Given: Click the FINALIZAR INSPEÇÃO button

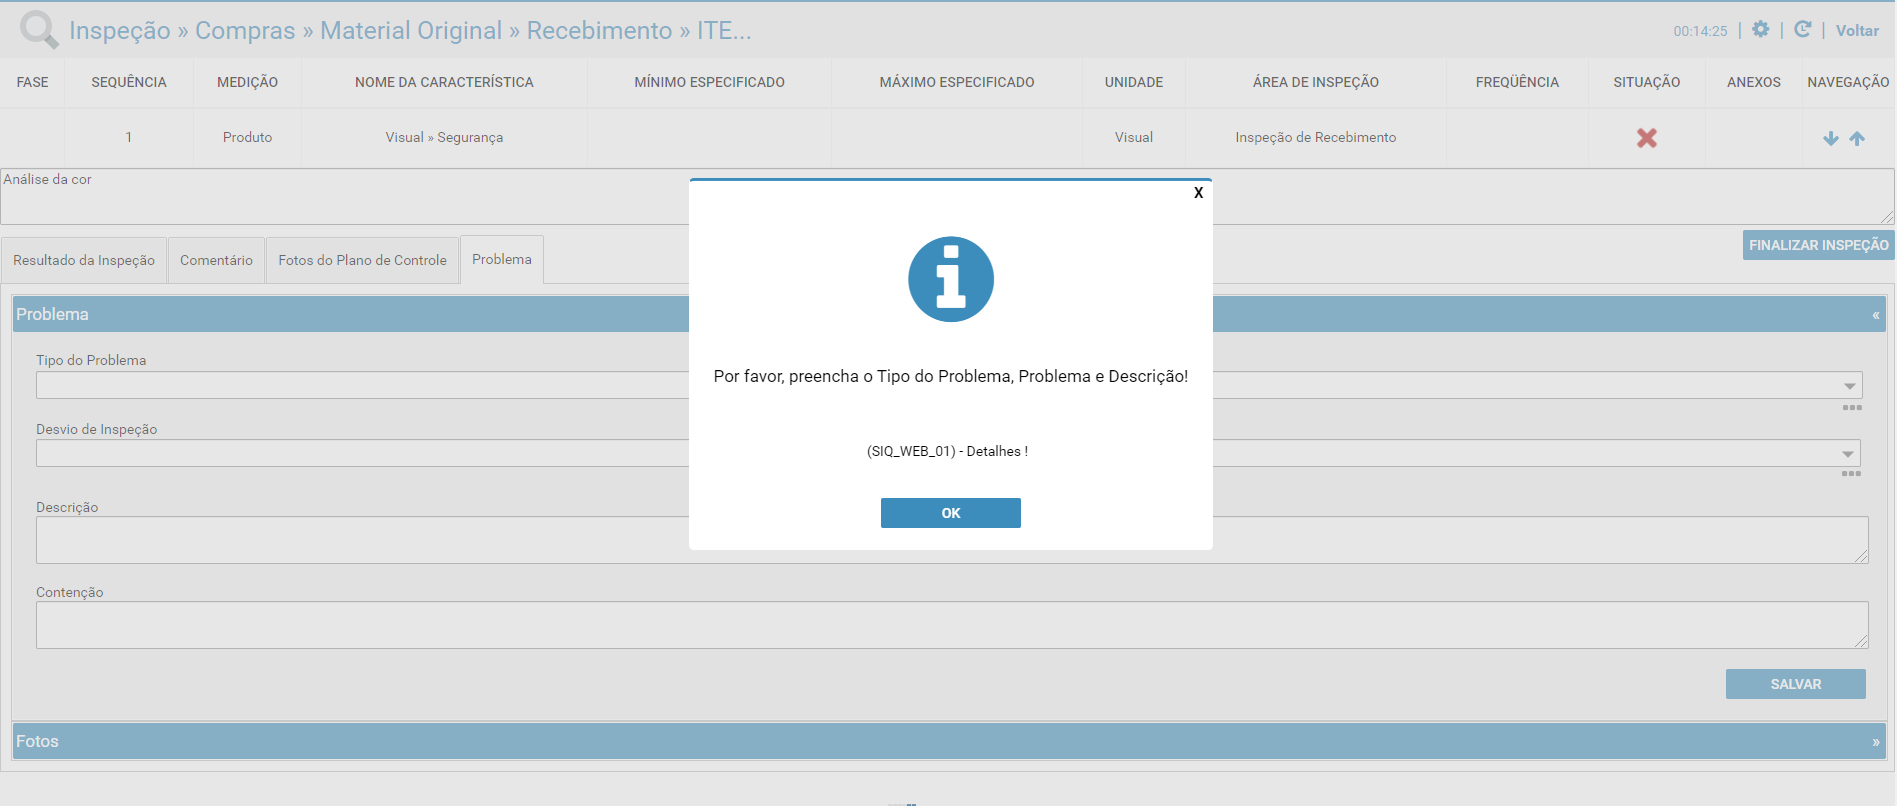Looking at the screenshot, I should click(1818, 245).
